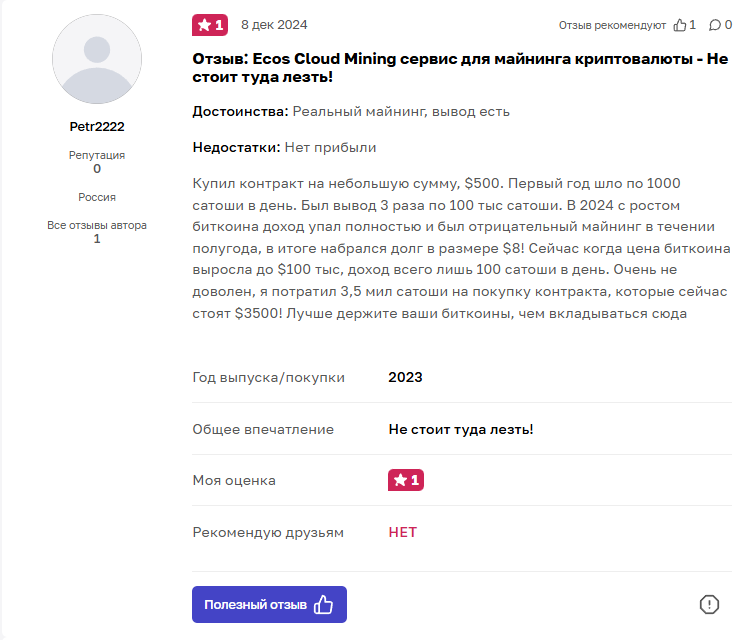
Task: Open comments via speech bubble icon
Action: pyautogui.click(x=714, y=25)
